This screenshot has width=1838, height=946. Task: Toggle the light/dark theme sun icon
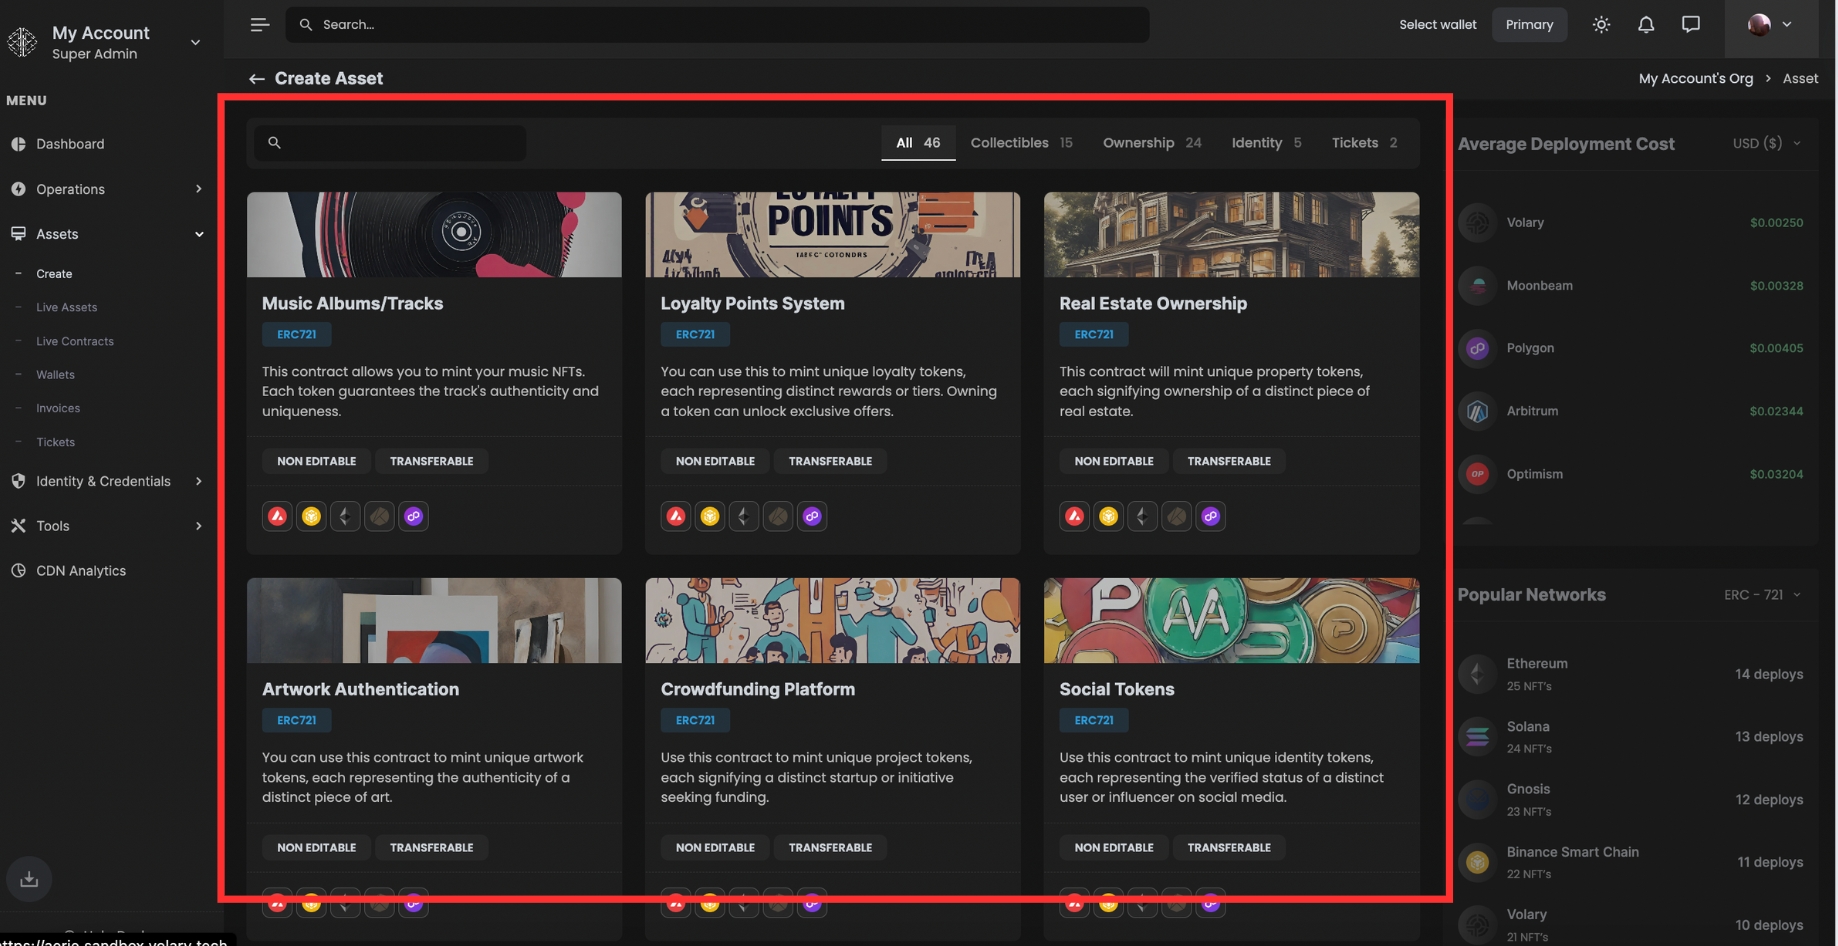tap(1601, 25)
